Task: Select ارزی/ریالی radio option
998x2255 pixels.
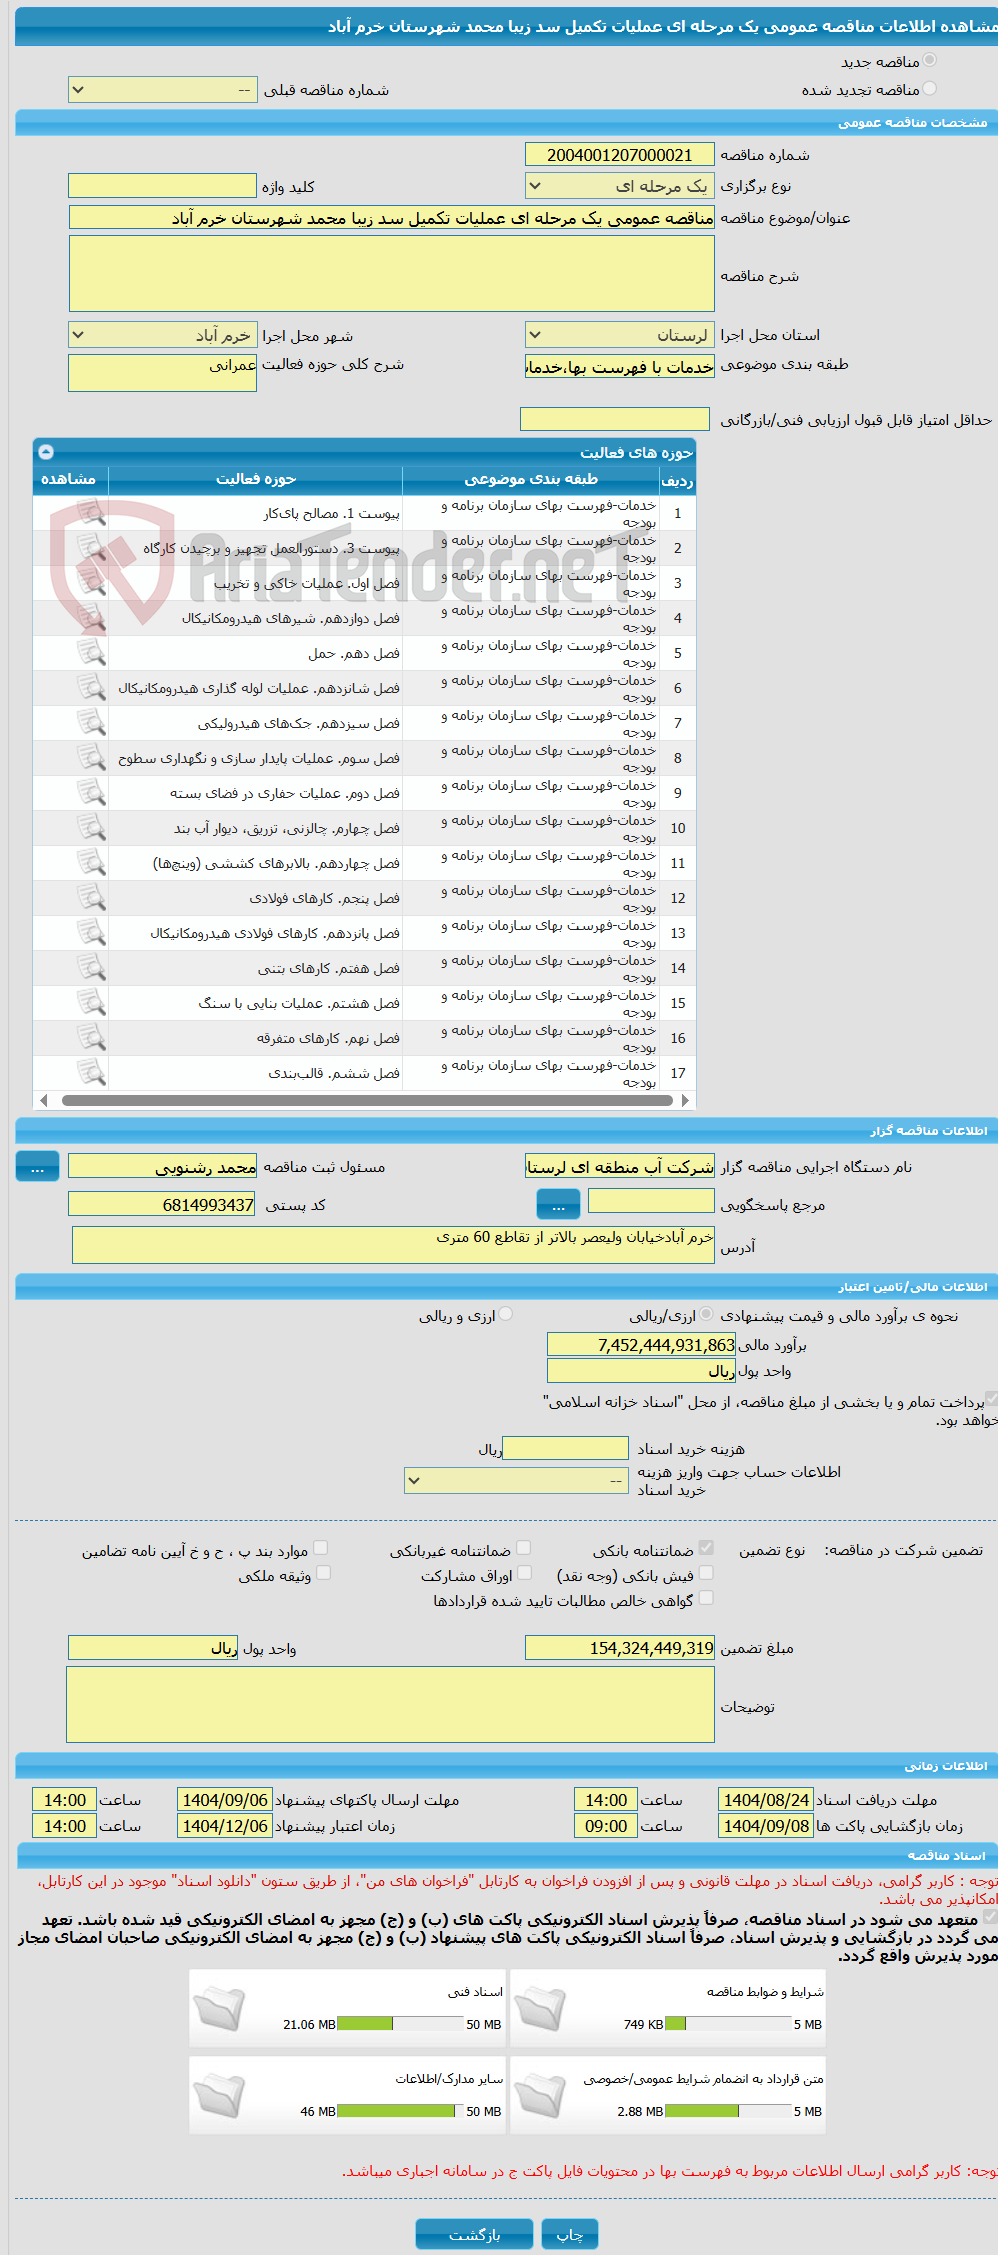Action: (707, 1314)
